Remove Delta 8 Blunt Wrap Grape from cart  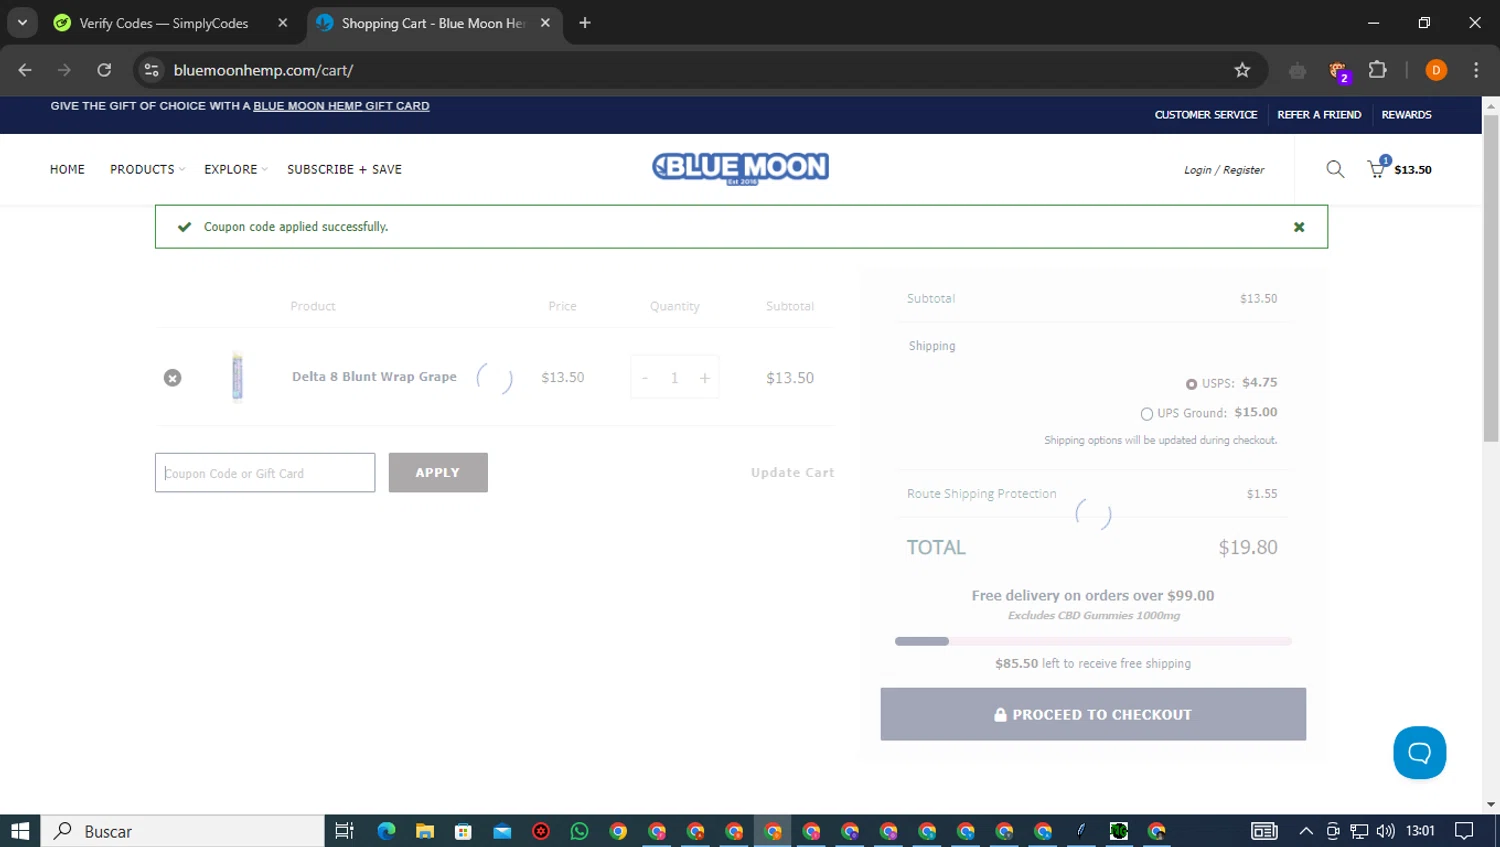[173, 378]
